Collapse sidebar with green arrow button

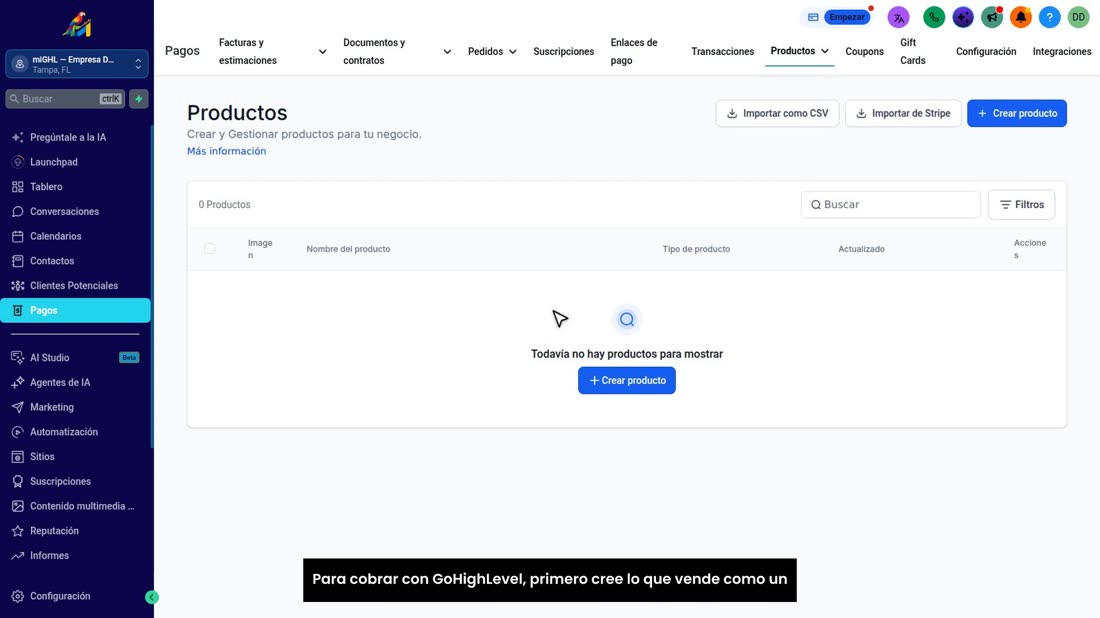152,597
